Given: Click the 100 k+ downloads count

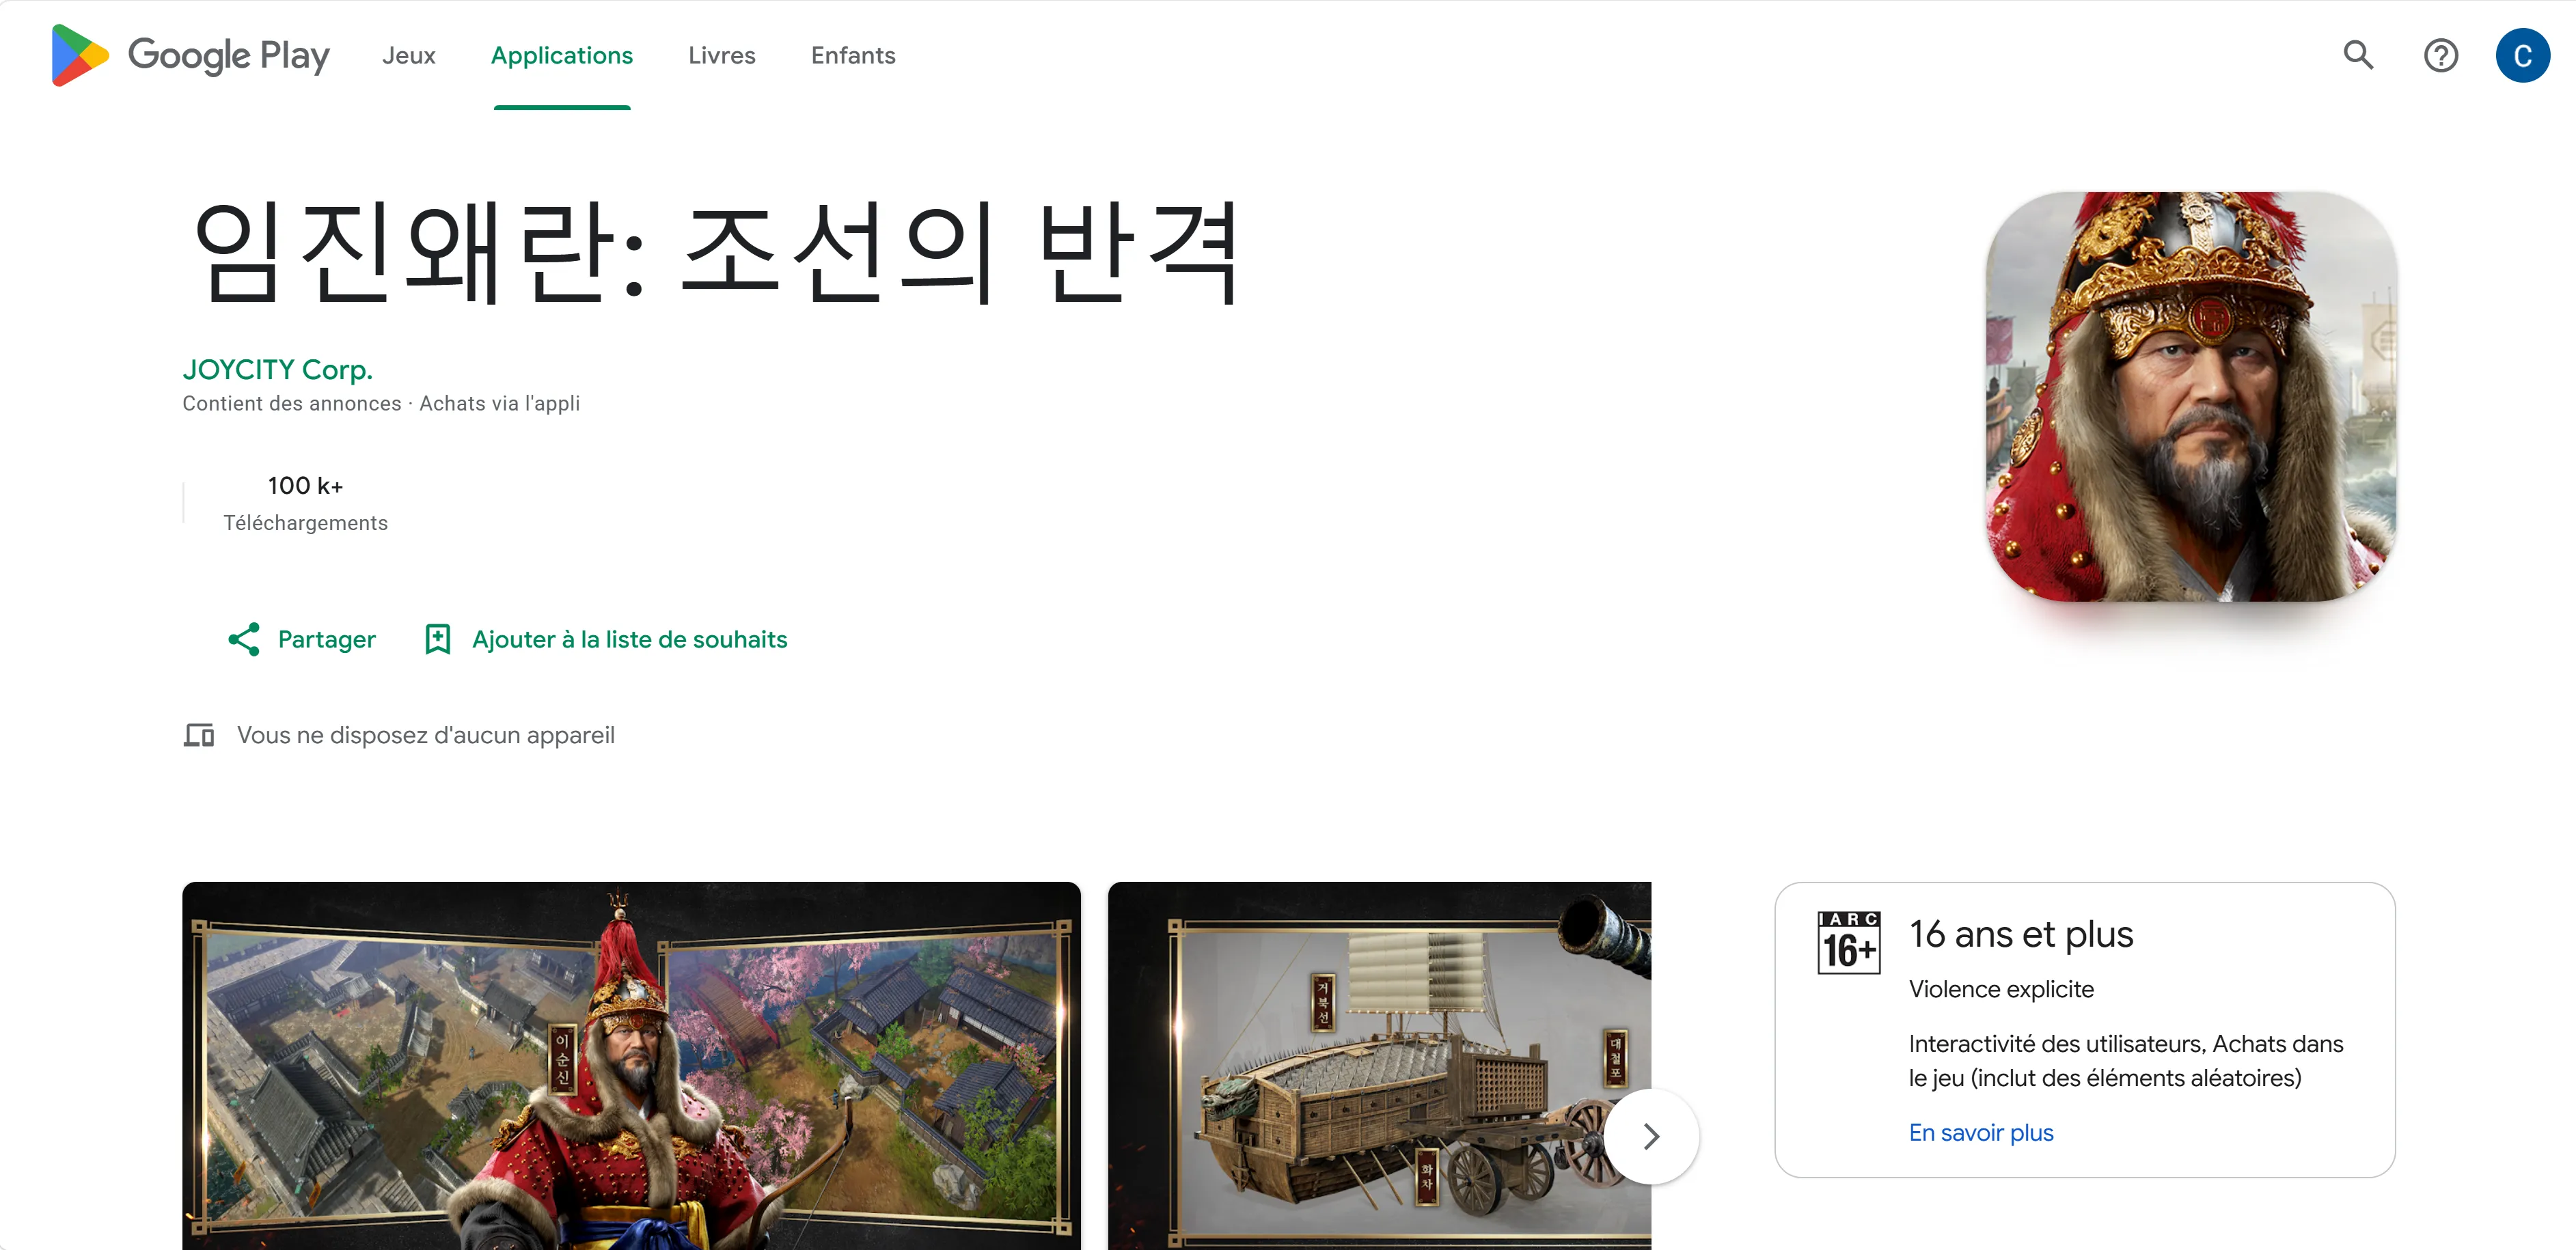Looking at the screenshot, I should (305, 485).
